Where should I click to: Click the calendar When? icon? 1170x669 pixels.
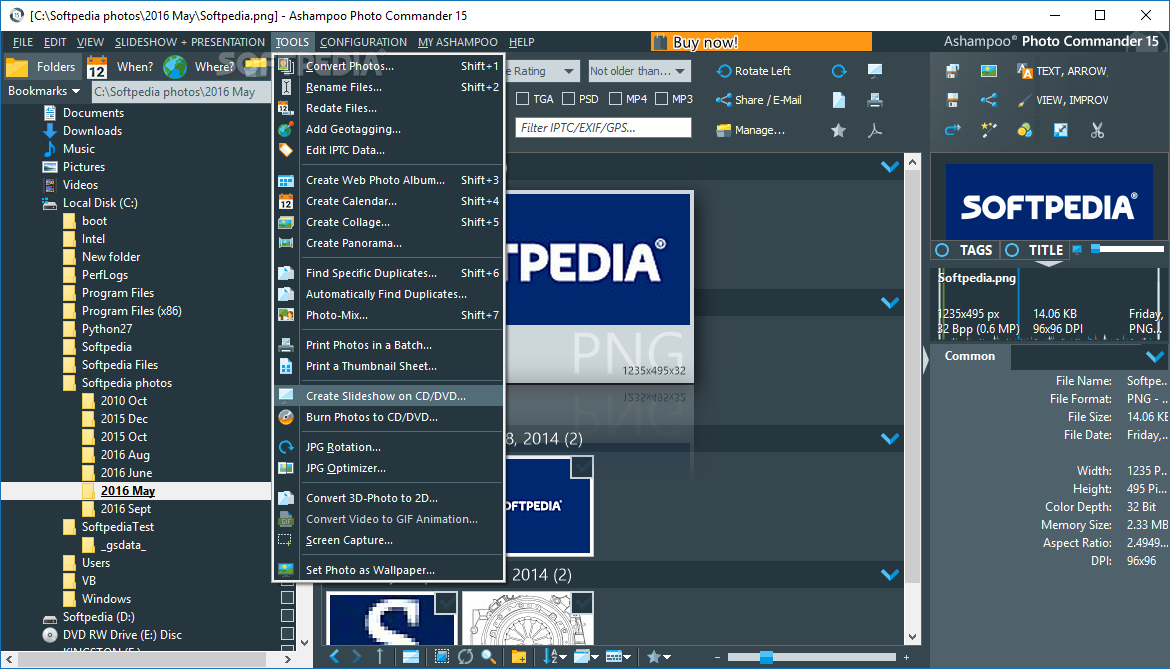[97, 67]
